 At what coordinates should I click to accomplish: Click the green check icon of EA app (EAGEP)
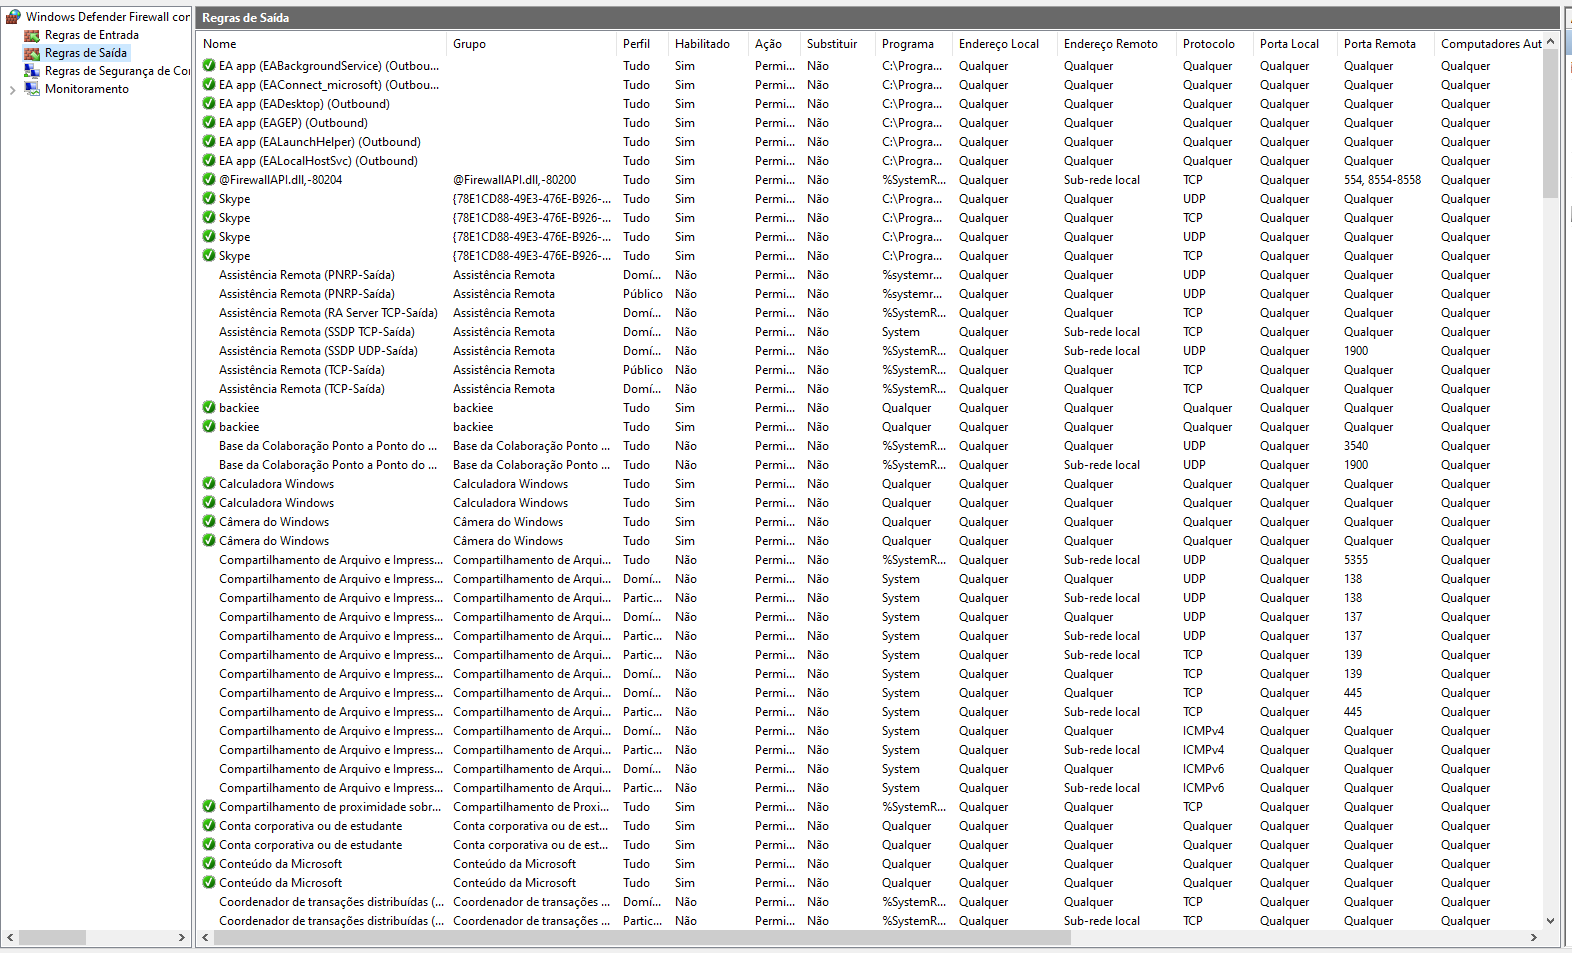[x=209, y=123]
